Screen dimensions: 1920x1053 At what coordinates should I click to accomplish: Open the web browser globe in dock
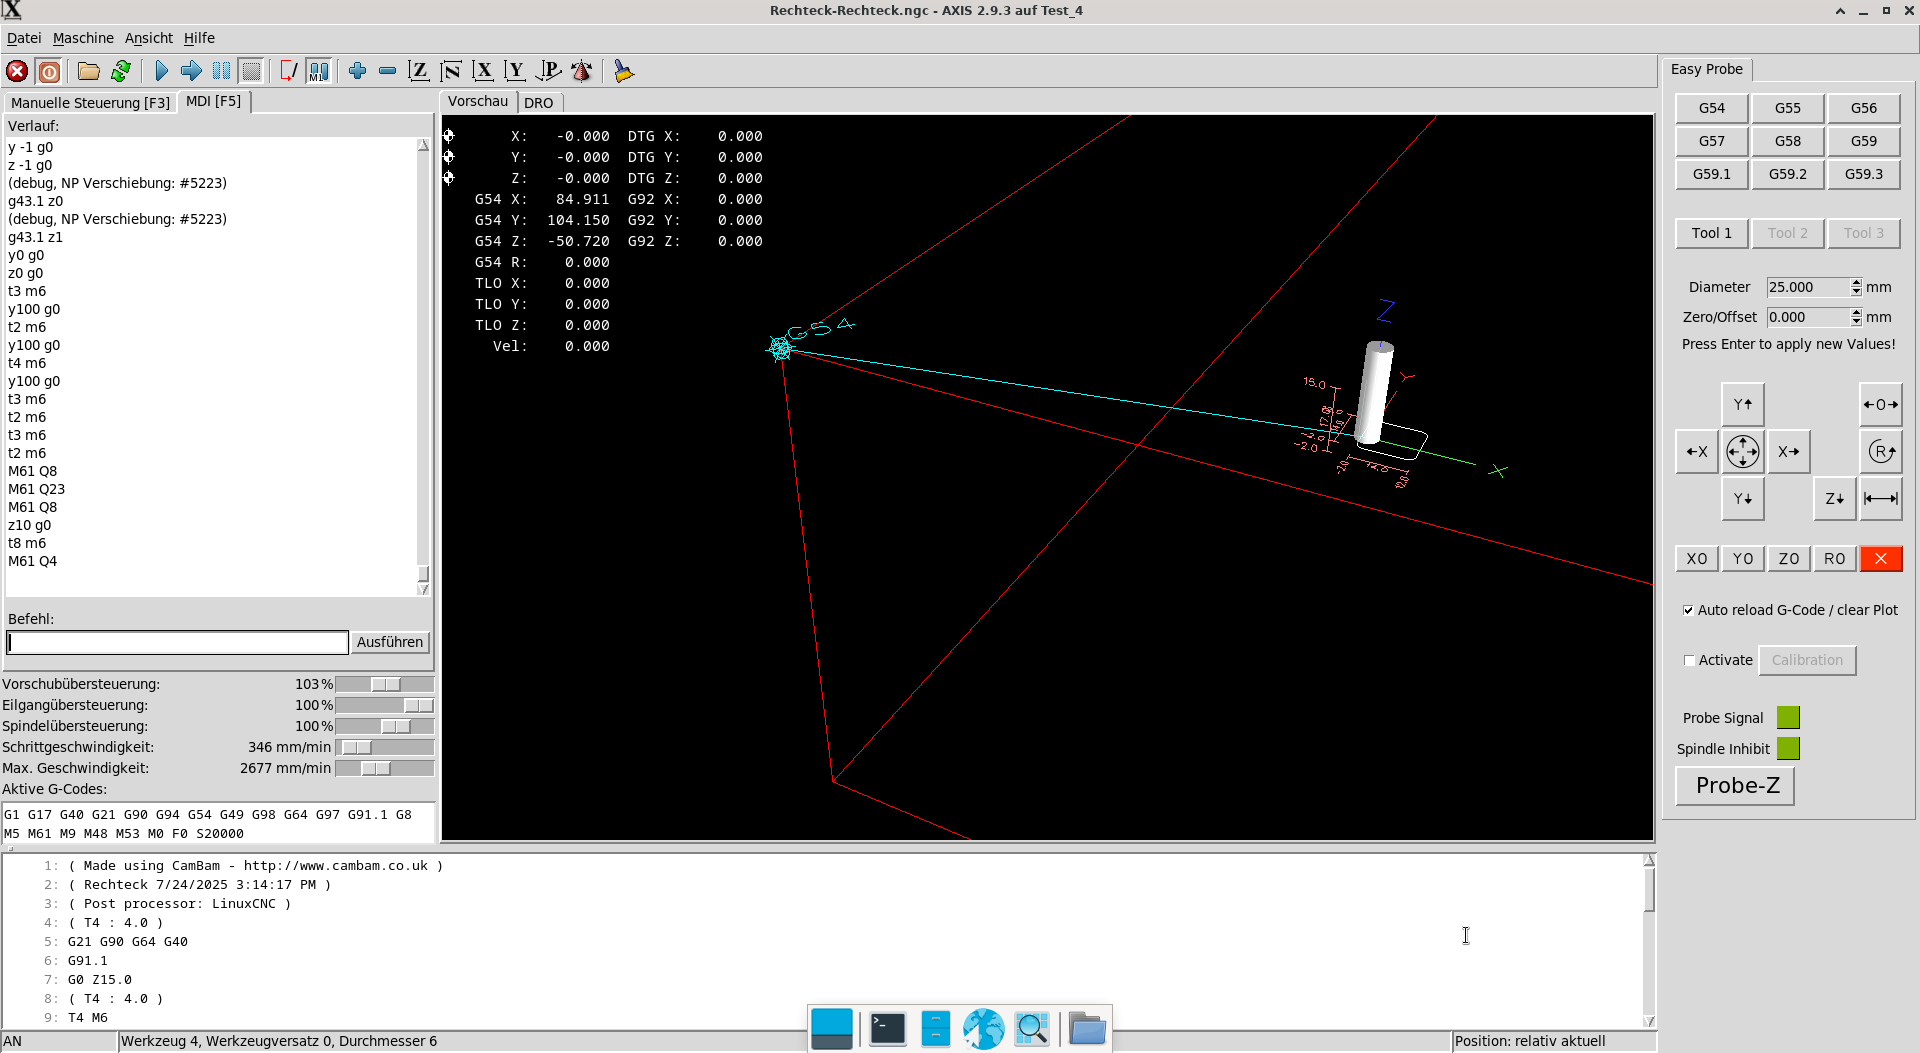coord(983,1028)
